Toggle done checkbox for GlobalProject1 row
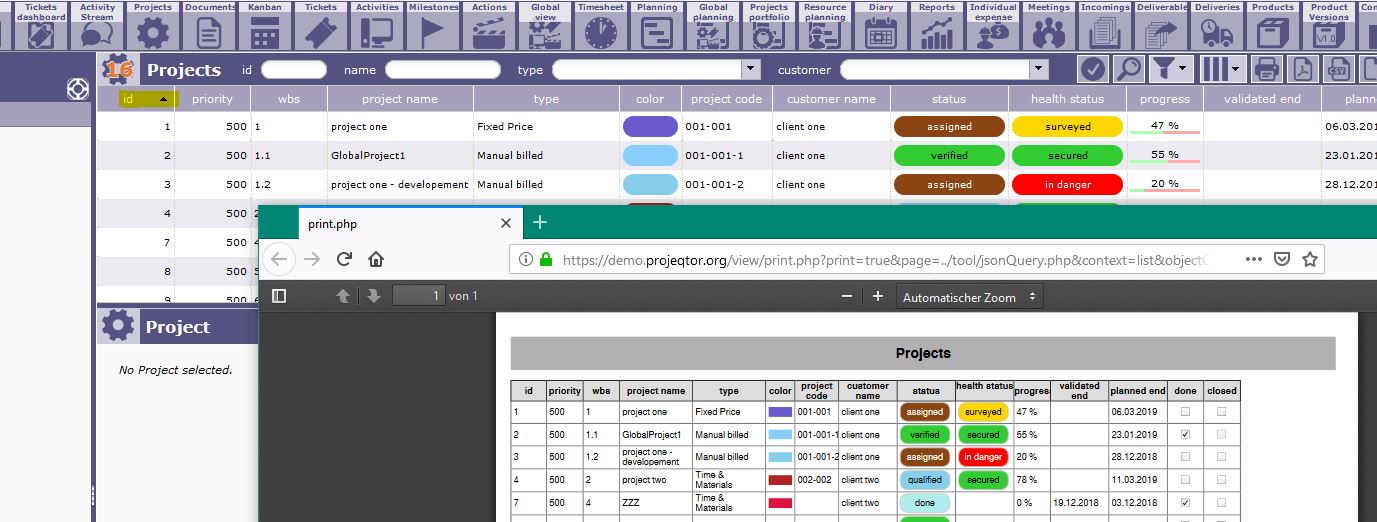This screenshot has height=522, width=1377. (1185, 435)
